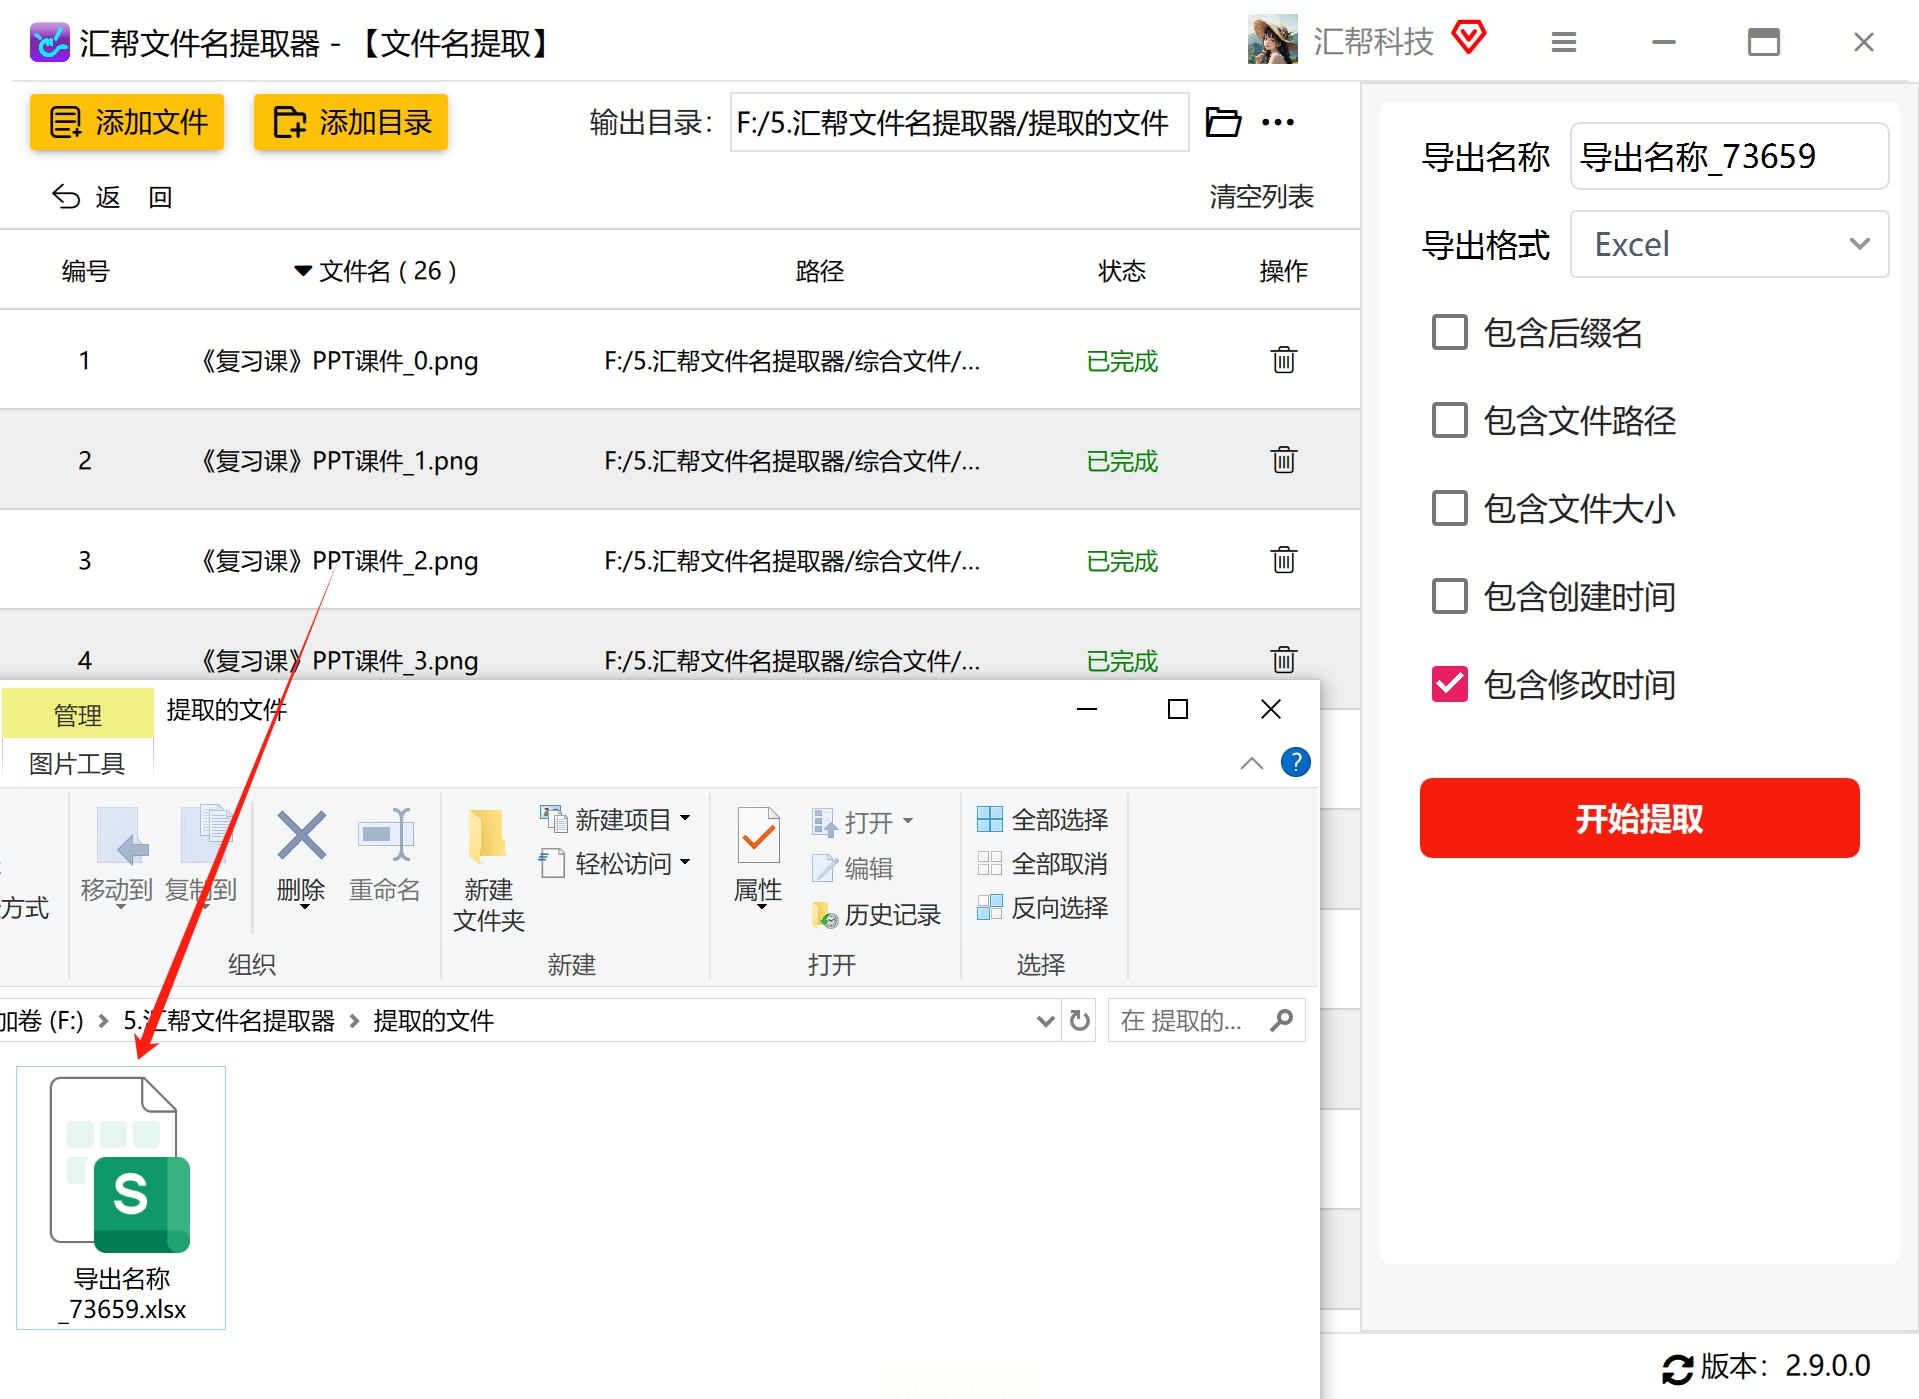The width and height of the screenshot is (1919, 1399).
Task: Collapse the Explorer ribbon with chevron arrow
Action: pyautogui.click(x=1251, y=764)
